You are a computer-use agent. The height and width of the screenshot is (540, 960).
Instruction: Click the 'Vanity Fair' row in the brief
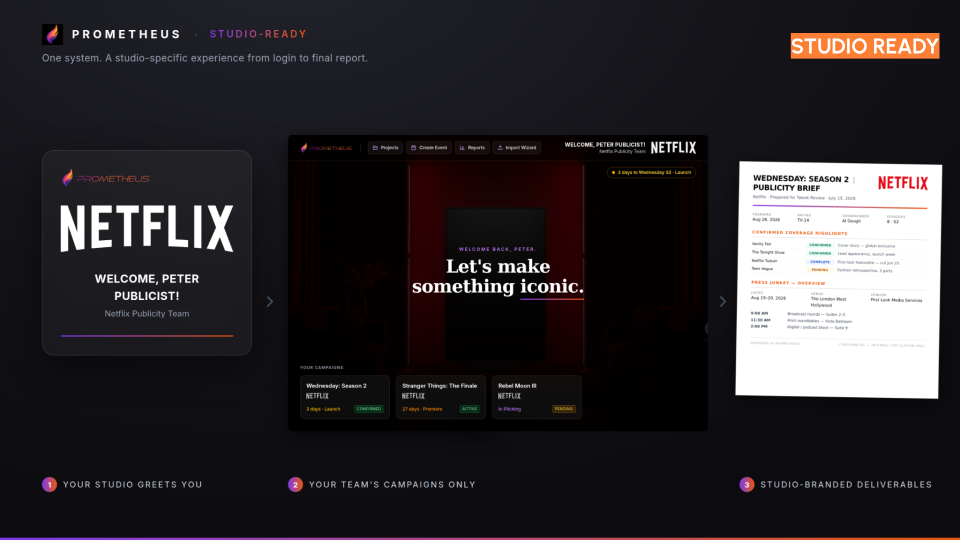click(839, 245)
